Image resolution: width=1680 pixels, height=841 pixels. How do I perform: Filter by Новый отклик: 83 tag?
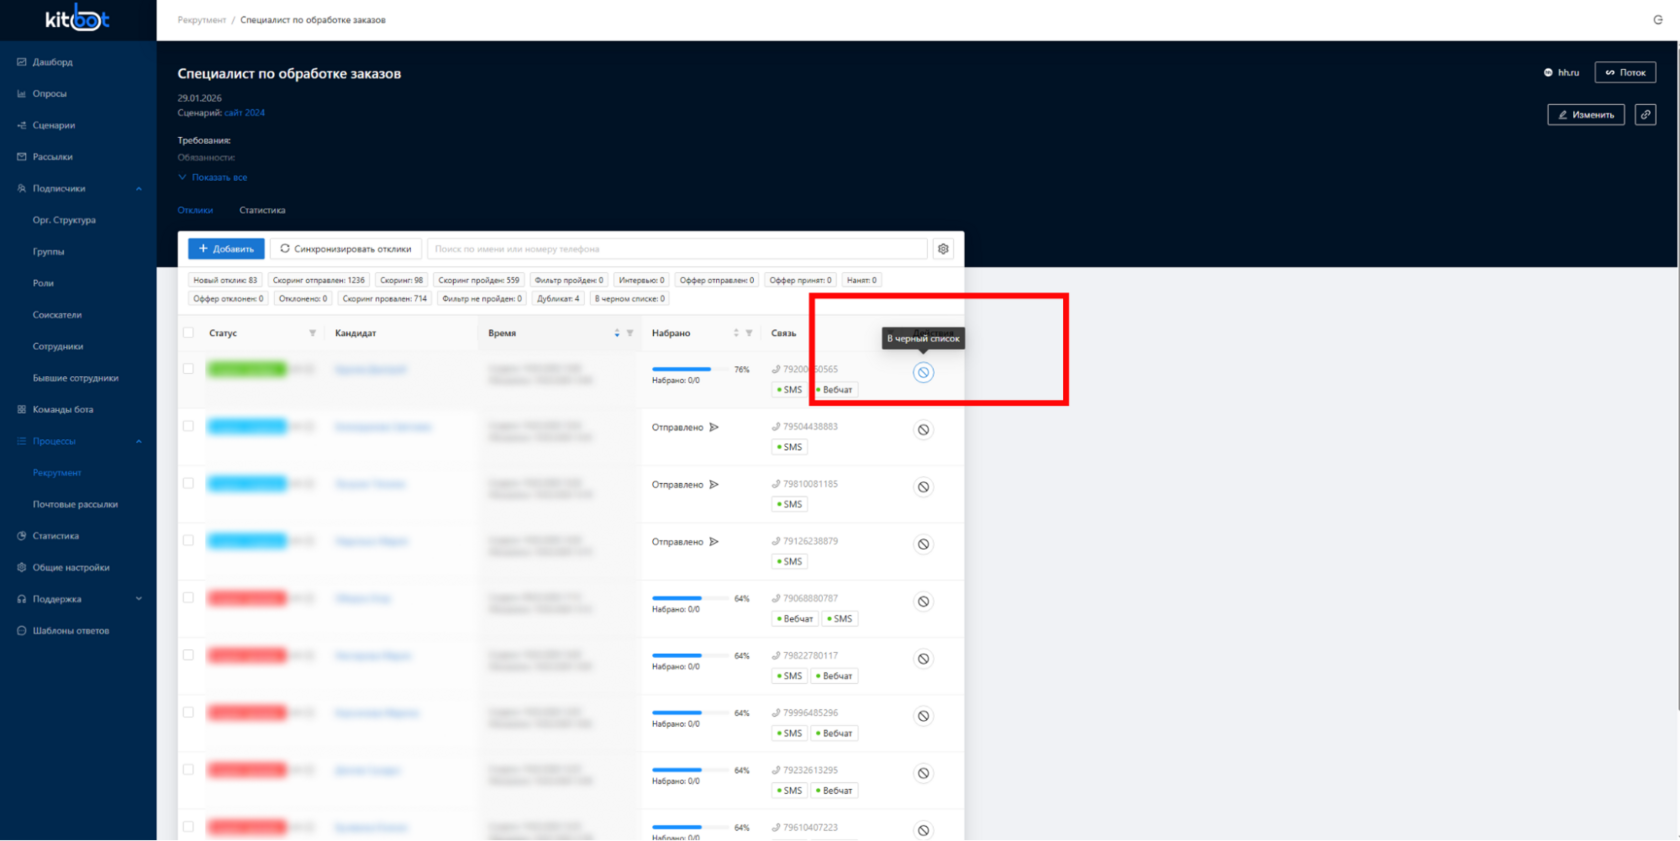coord(225,280)
